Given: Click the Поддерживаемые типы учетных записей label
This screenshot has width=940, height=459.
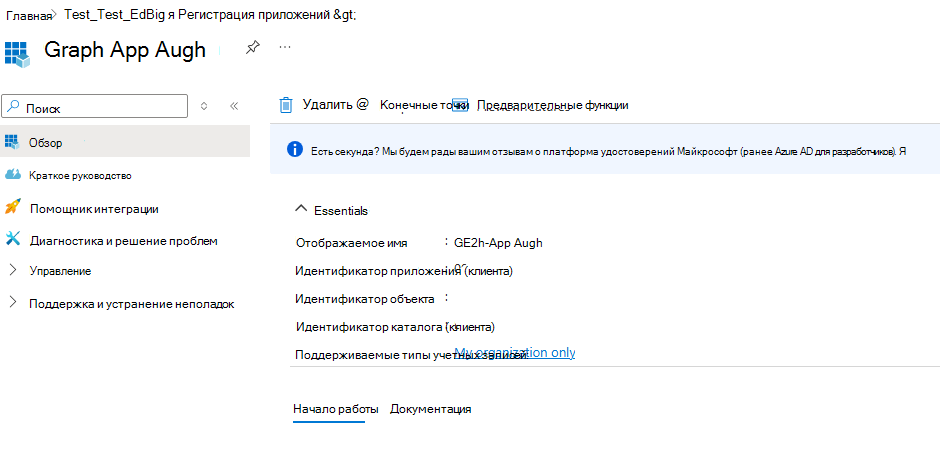Looking at the screenshot, I should 411,355.
